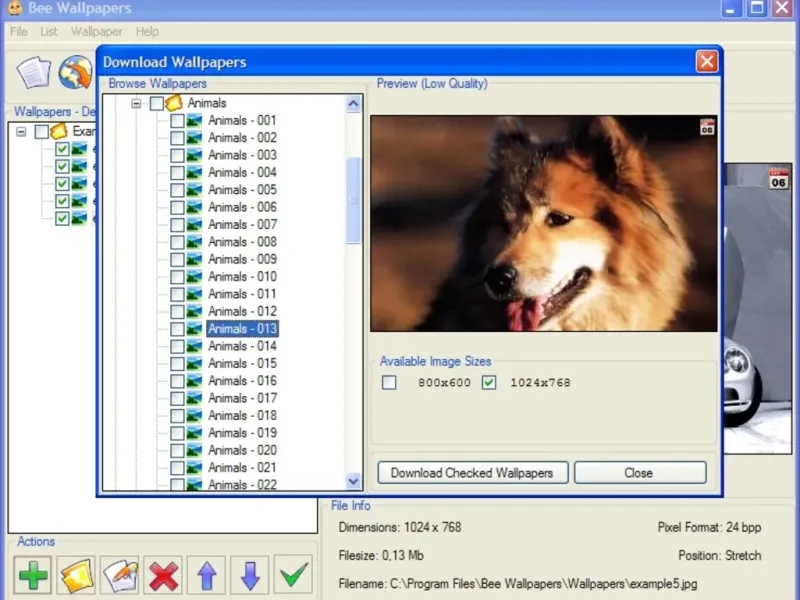Click the globe download wallpapers toolbar icon
Screen dimensions: 800x600
click(x=76, y=72)
